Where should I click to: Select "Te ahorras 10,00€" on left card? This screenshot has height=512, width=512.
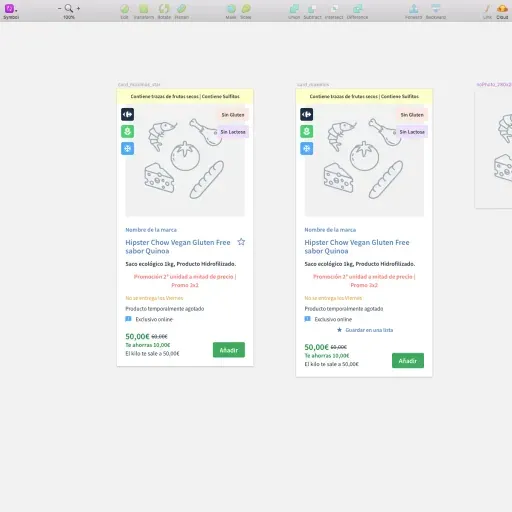pyautogui.click(x=148, y=345)
